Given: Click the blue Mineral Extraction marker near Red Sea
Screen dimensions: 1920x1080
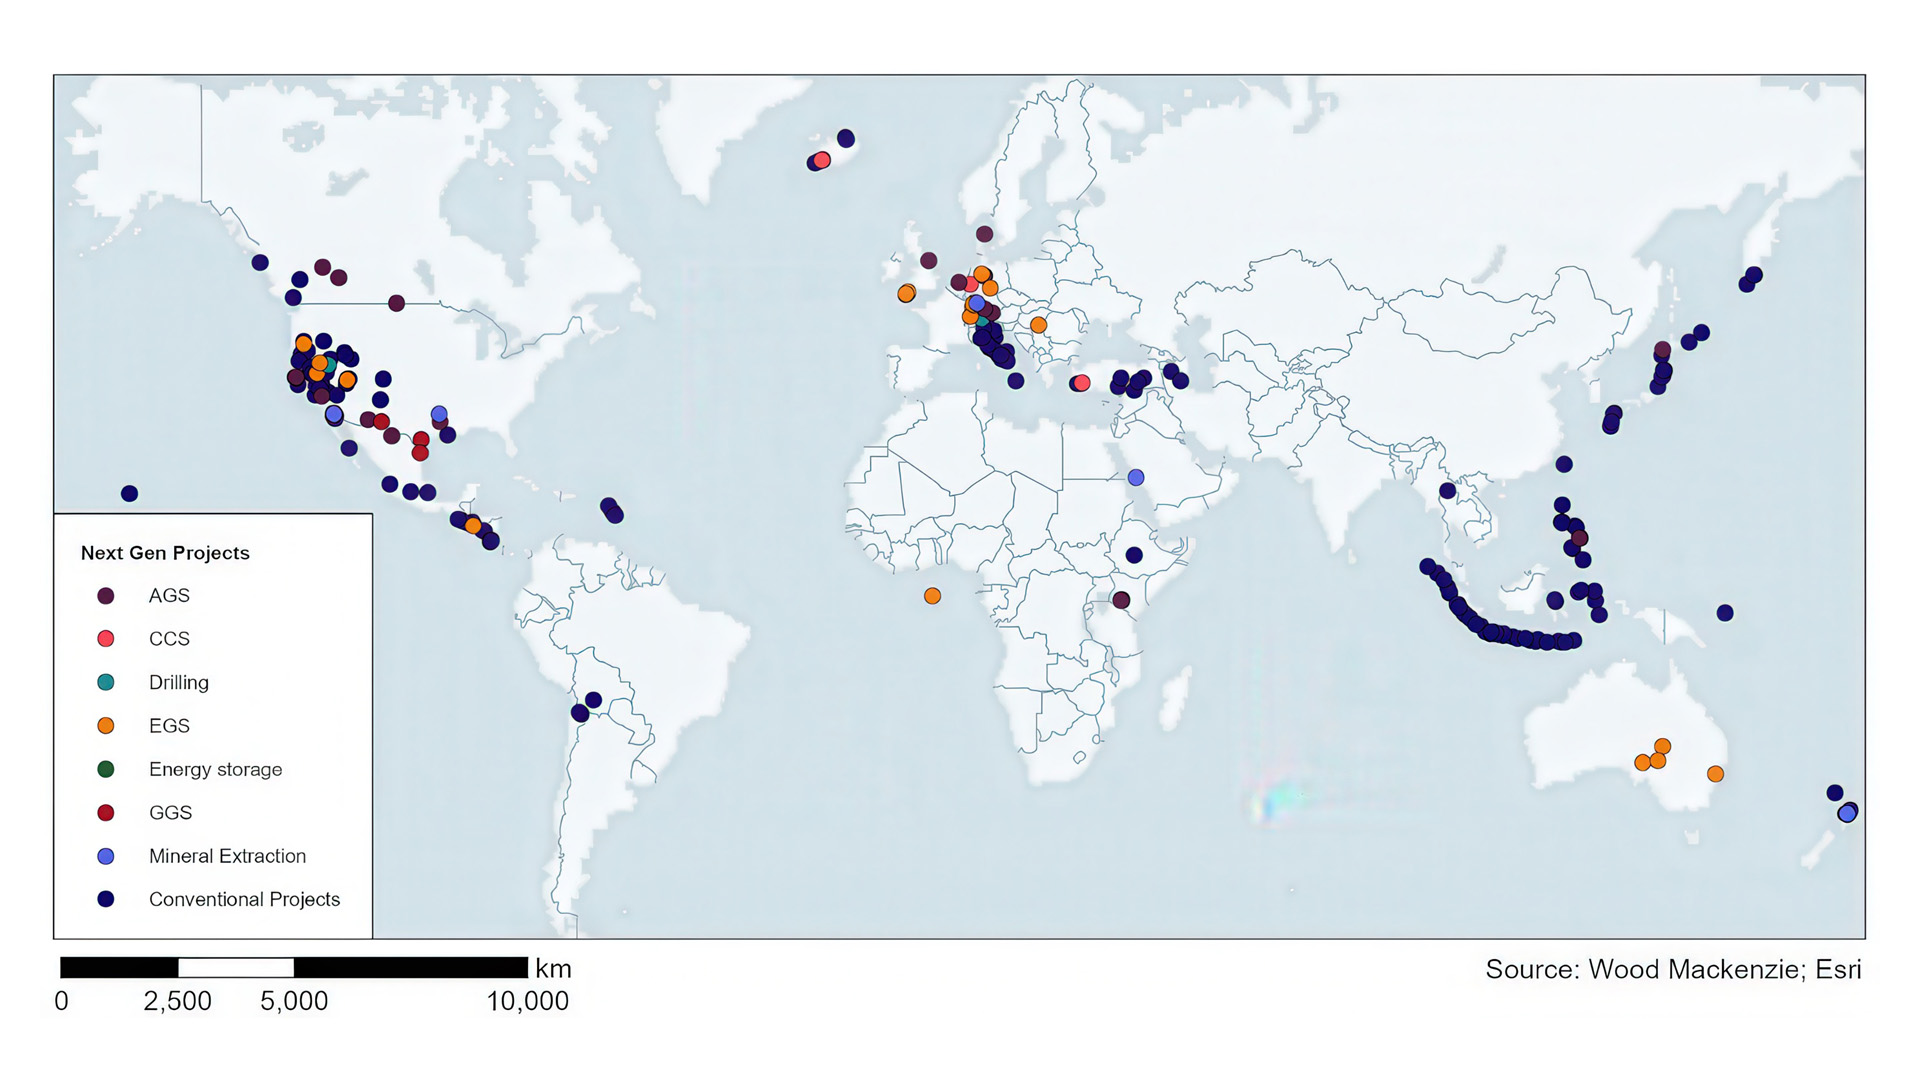Looking at the screenshot, I should pyautogui.click(x=1136, y=478).
